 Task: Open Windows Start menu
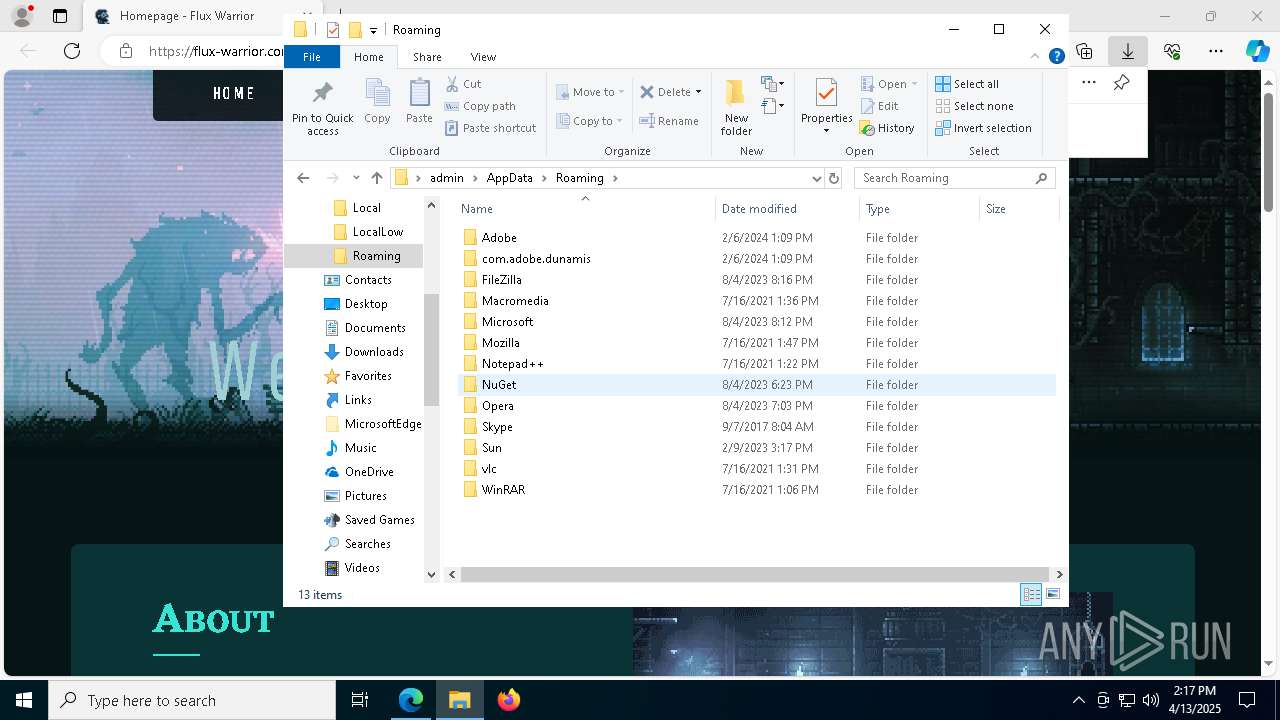(x=24, y=700)
